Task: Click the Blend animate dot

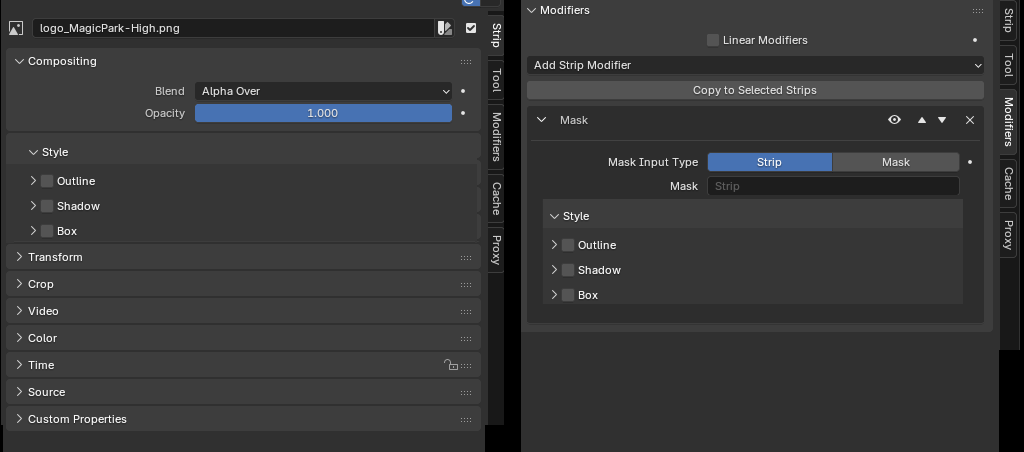Action: [x=463, y=91]
